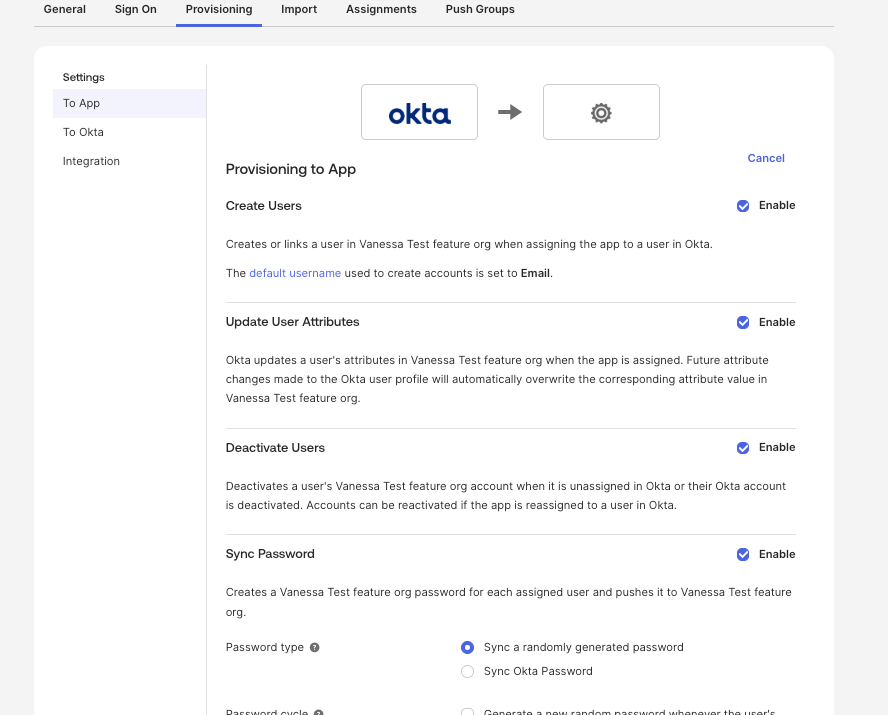Toggle Deactivate Users Enable checkbox

[x=743, y=448]
